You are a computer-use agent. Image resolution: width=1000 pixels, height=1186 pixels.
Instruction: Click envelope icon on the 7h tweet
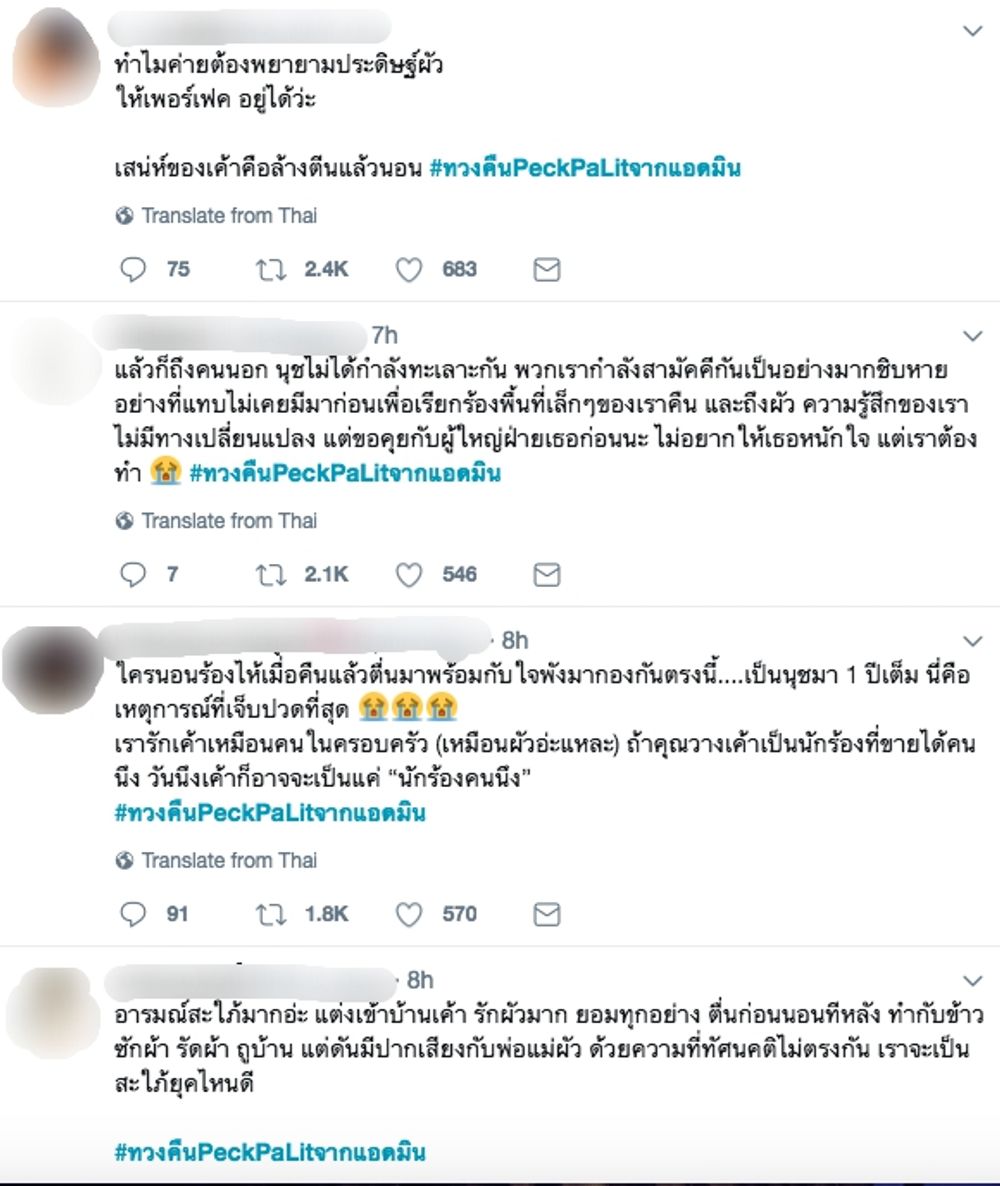coord(547,575)
